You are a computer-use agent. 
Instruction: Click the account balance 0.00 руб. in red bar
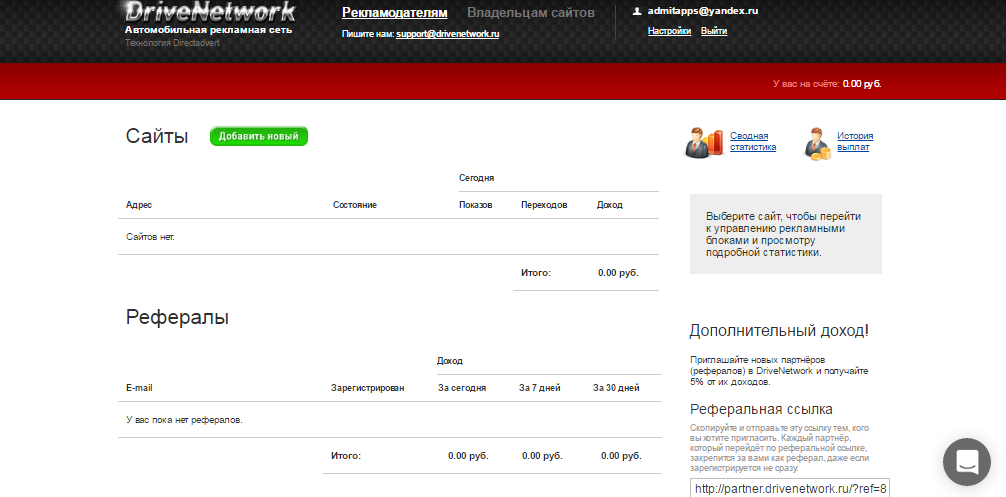pos(862,83)
